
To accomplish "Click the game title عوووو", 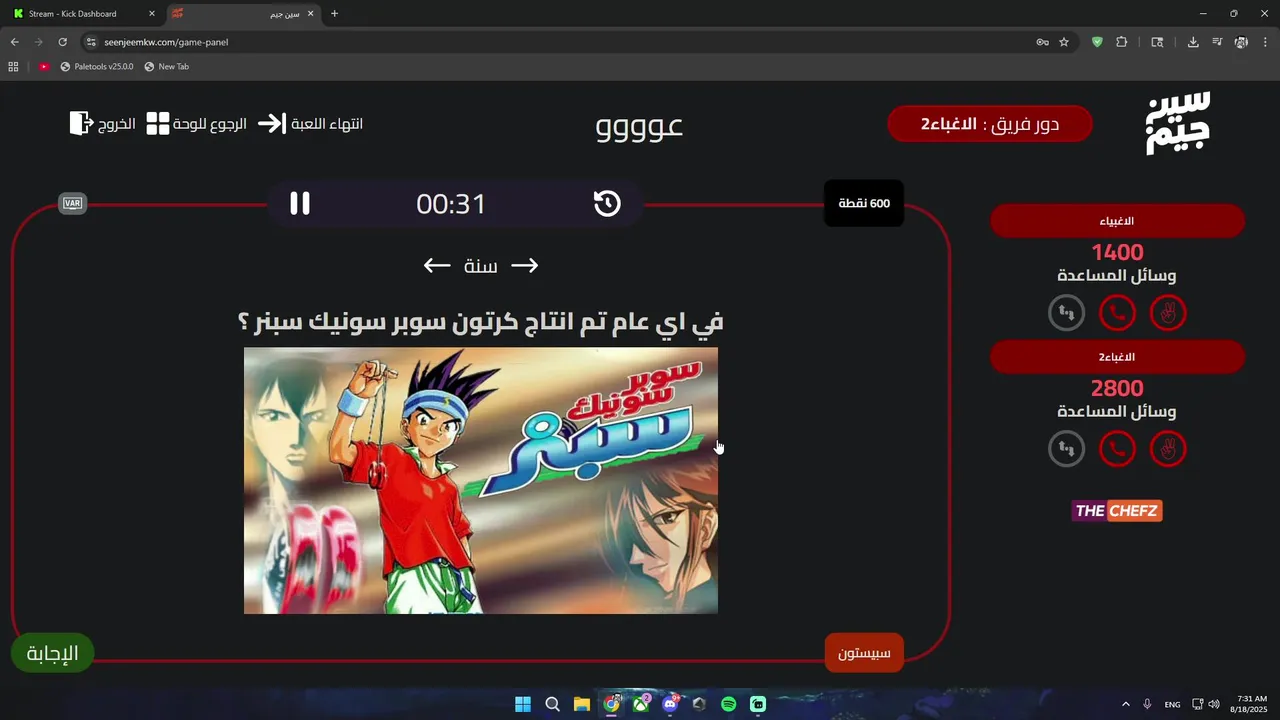I will (639, 126).
